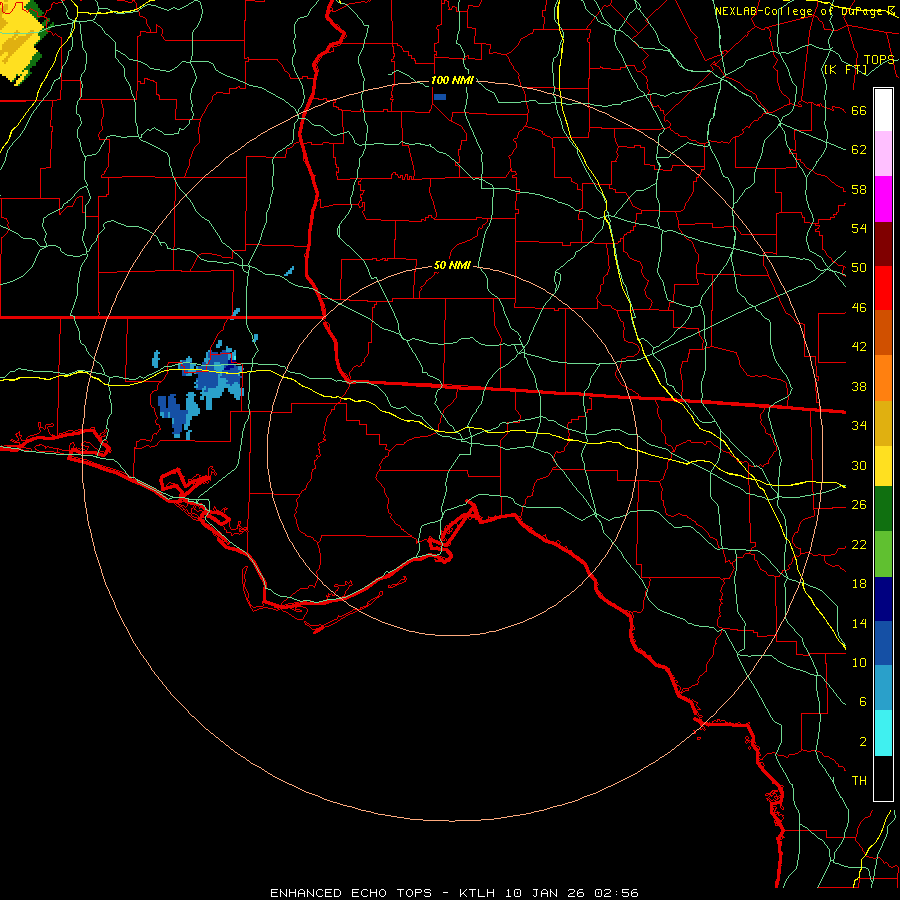Click the legend value 6
The image size is (900, 900).
862,702
